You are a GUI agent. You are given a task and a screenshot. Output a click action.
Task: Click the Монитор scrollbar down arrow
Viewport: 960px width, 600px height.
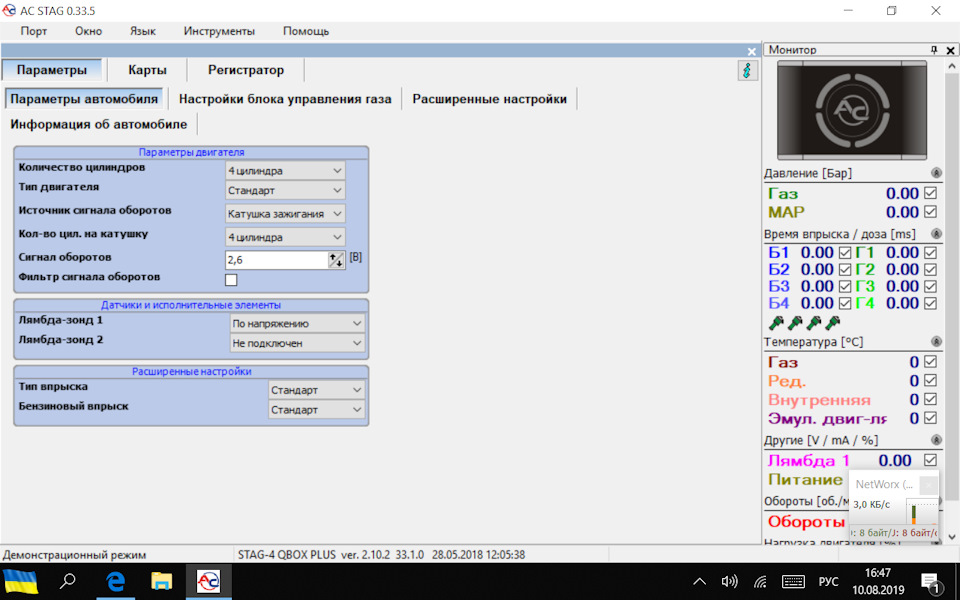(x=951, y=536)
